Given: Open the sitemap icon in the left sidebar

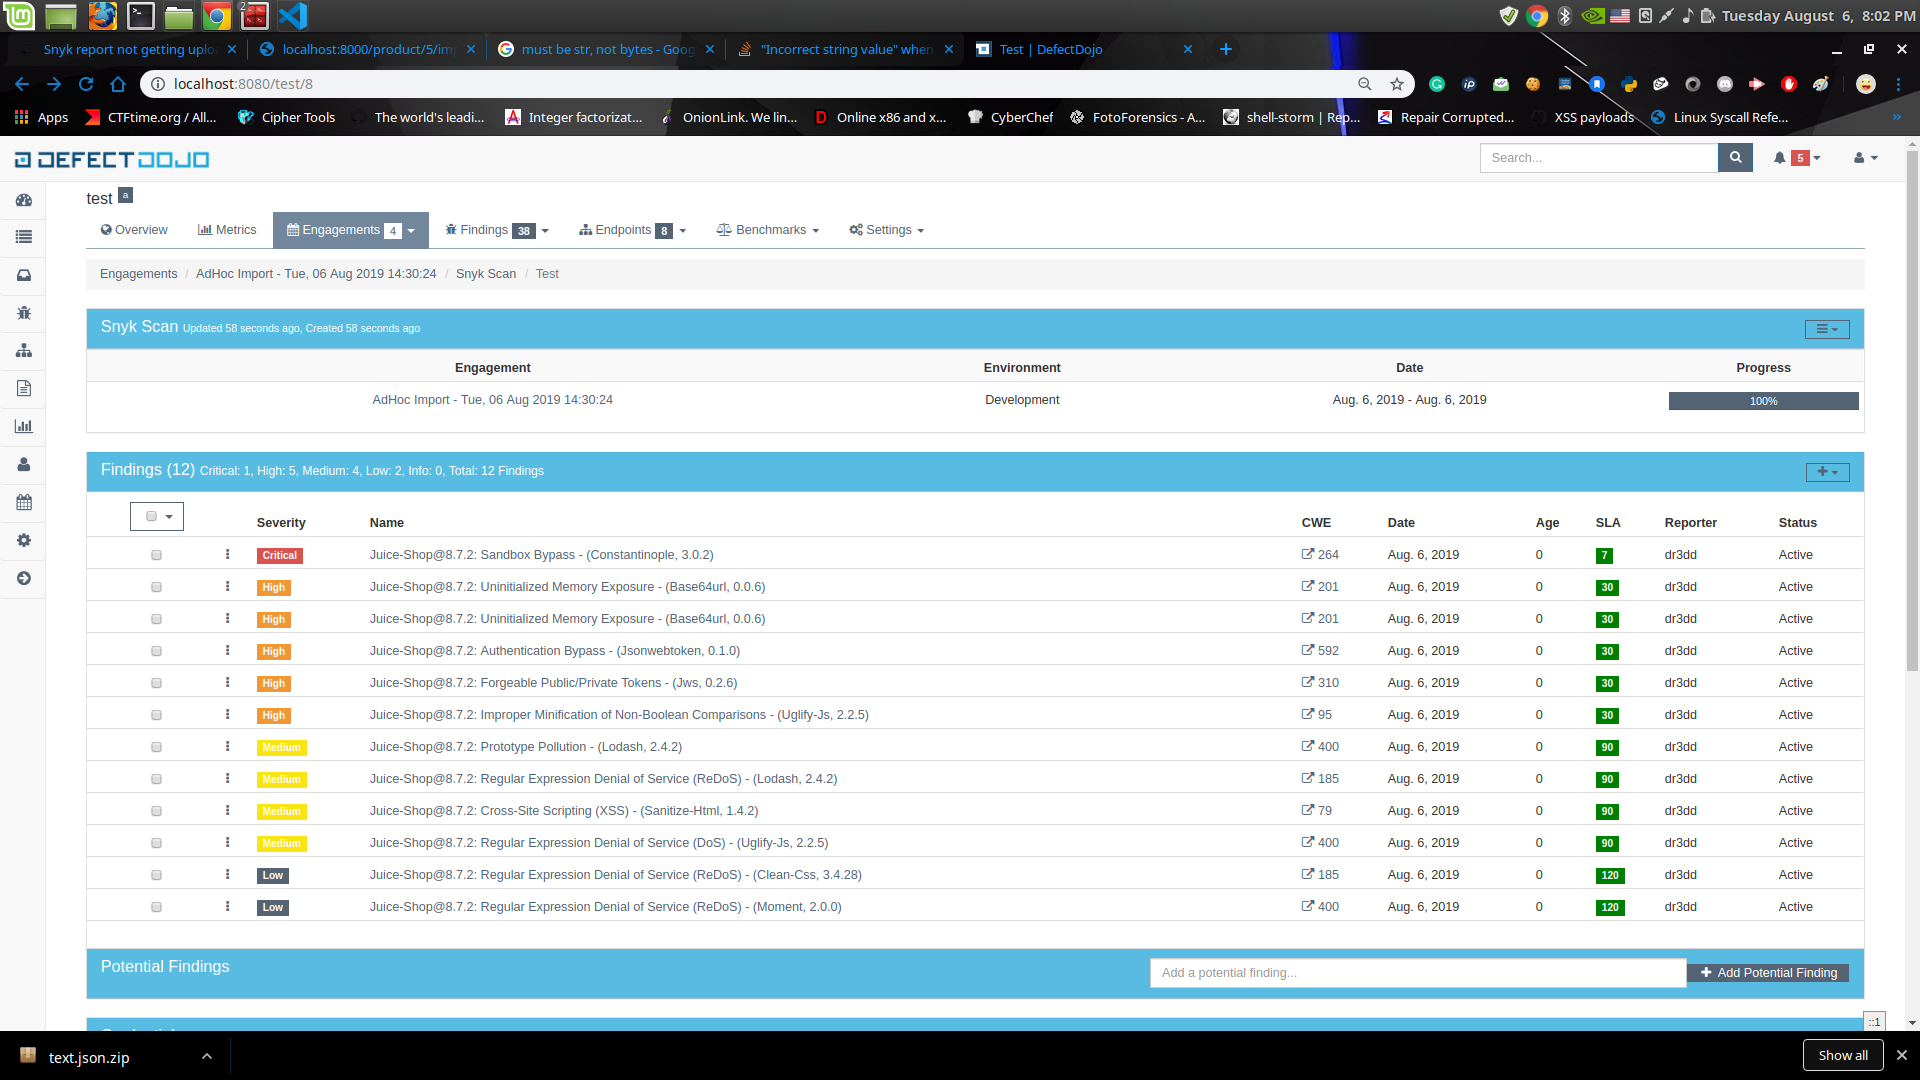Looking at the screenshot, I should tap(23, 350).
